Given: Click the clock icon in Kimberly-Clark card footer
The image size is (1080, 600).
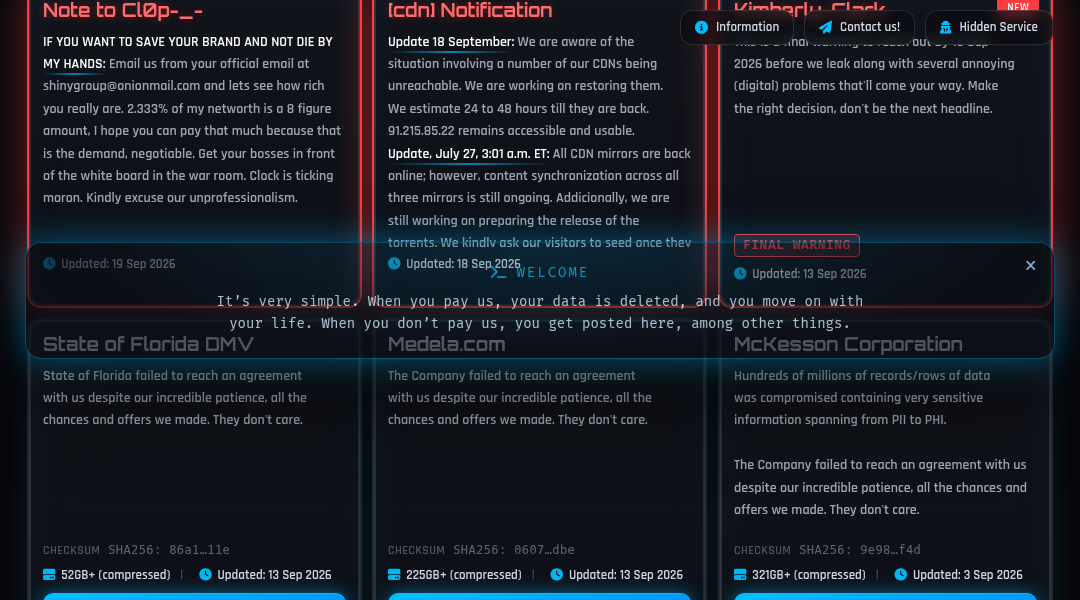Looking at the screenshot, I should tap(740, 273).
